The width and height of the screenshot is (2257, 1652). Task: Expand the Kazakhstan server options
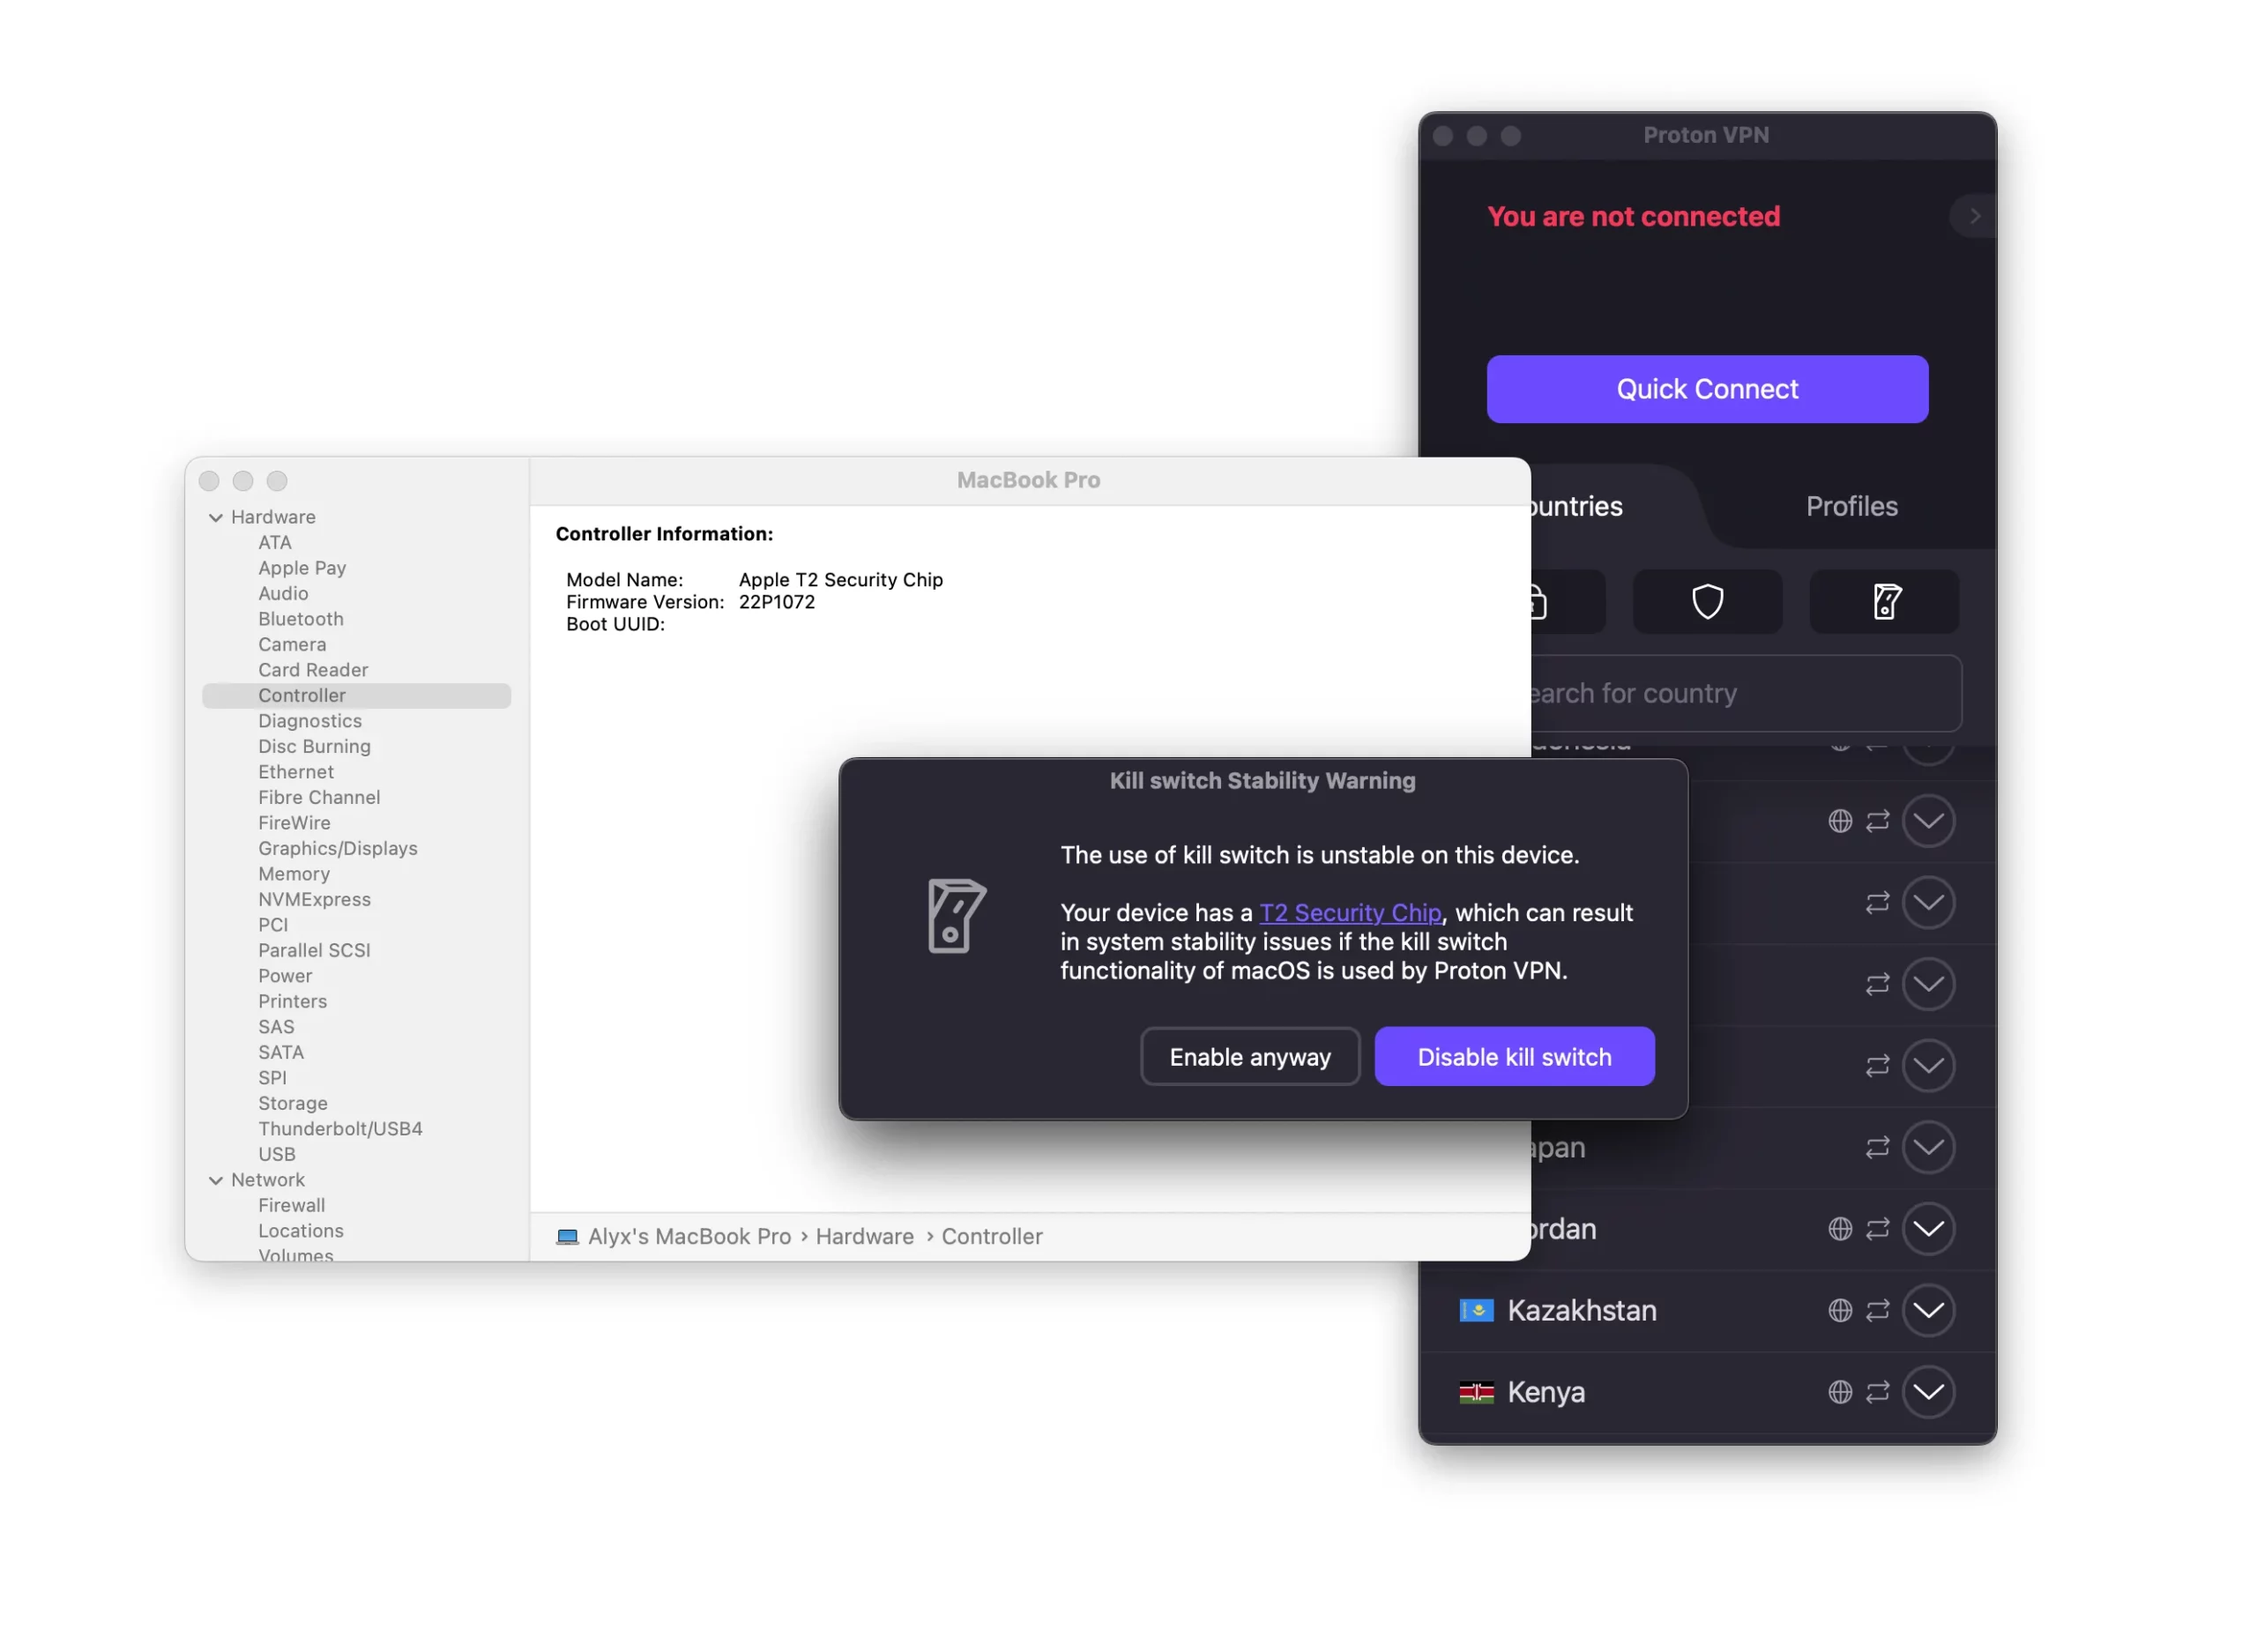tap(1929, 1312)
